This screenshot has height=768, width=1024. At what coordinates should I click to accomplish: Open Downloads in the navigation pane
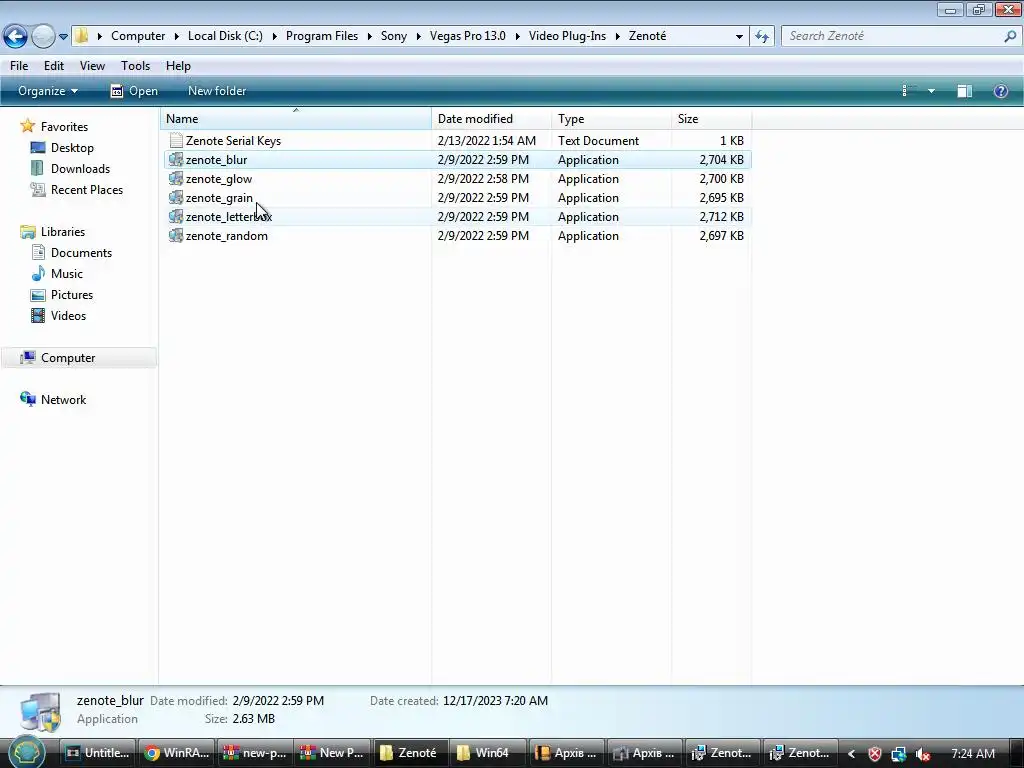pyautogui.click(x=80, y=169)
